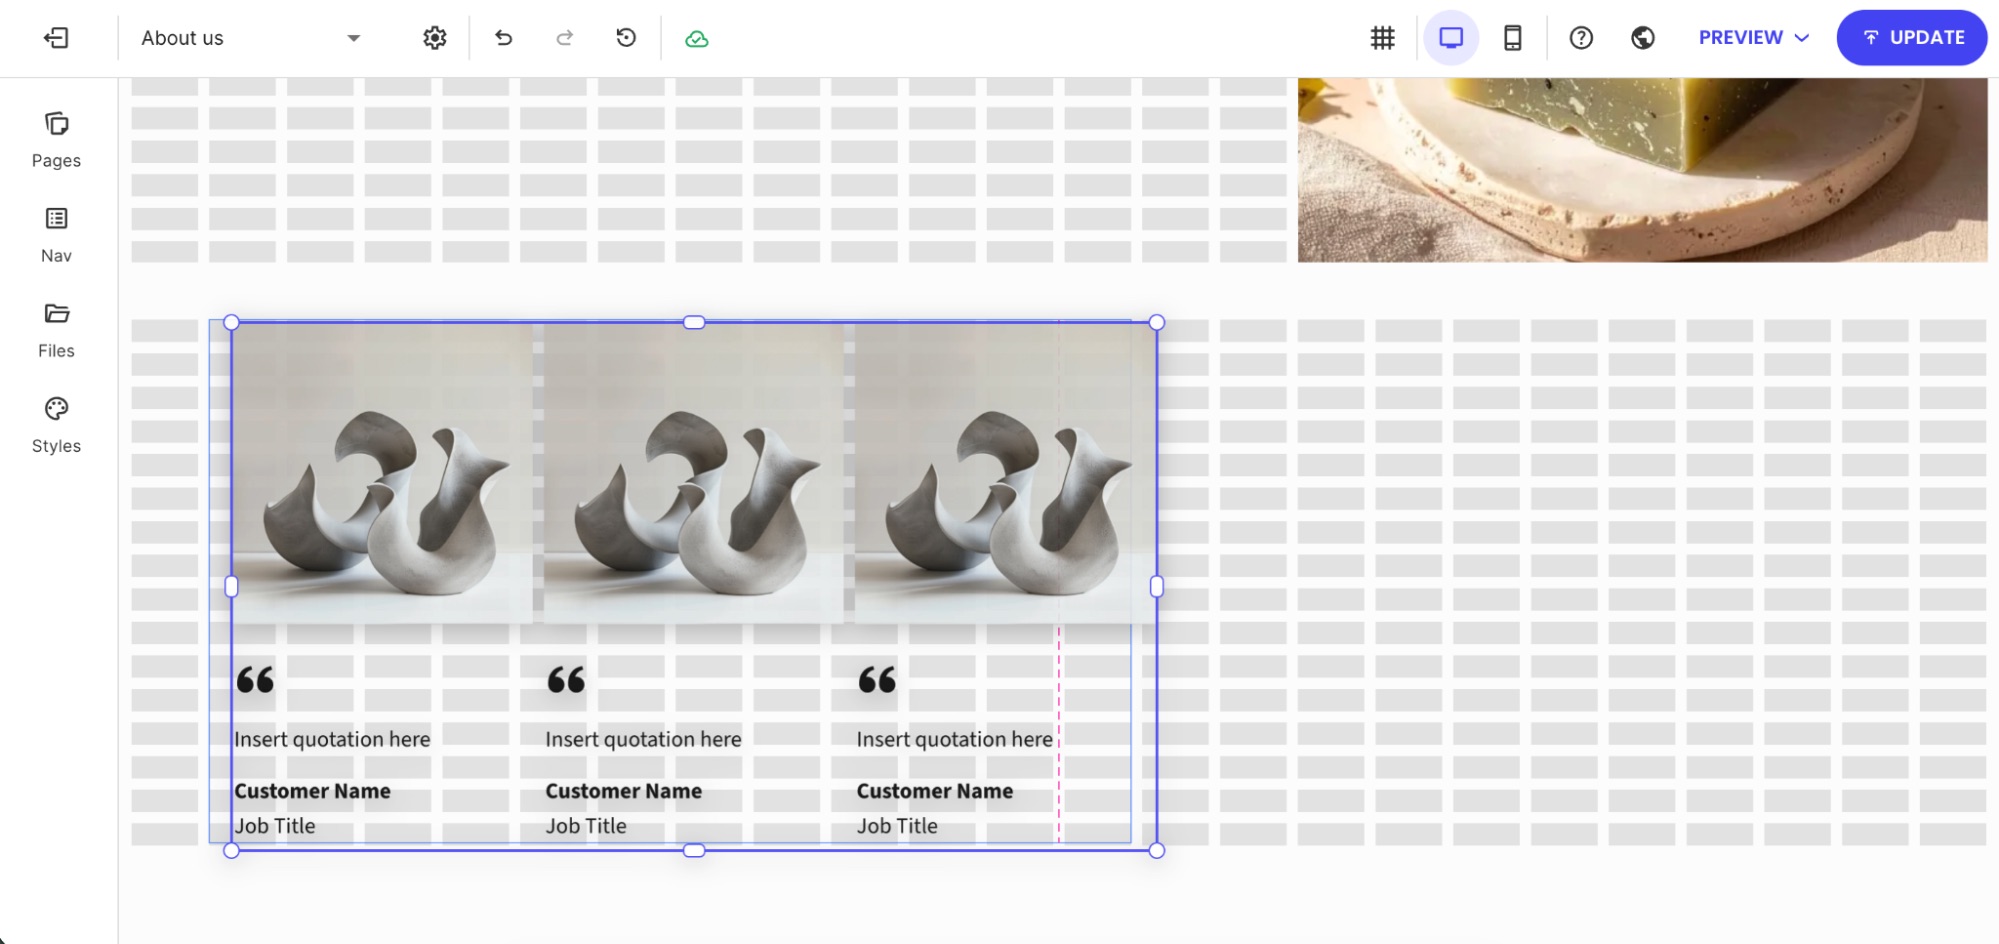Open the About us page dropdown
The height and width of the screenshot is (944, 1999).
pos(250,38)
